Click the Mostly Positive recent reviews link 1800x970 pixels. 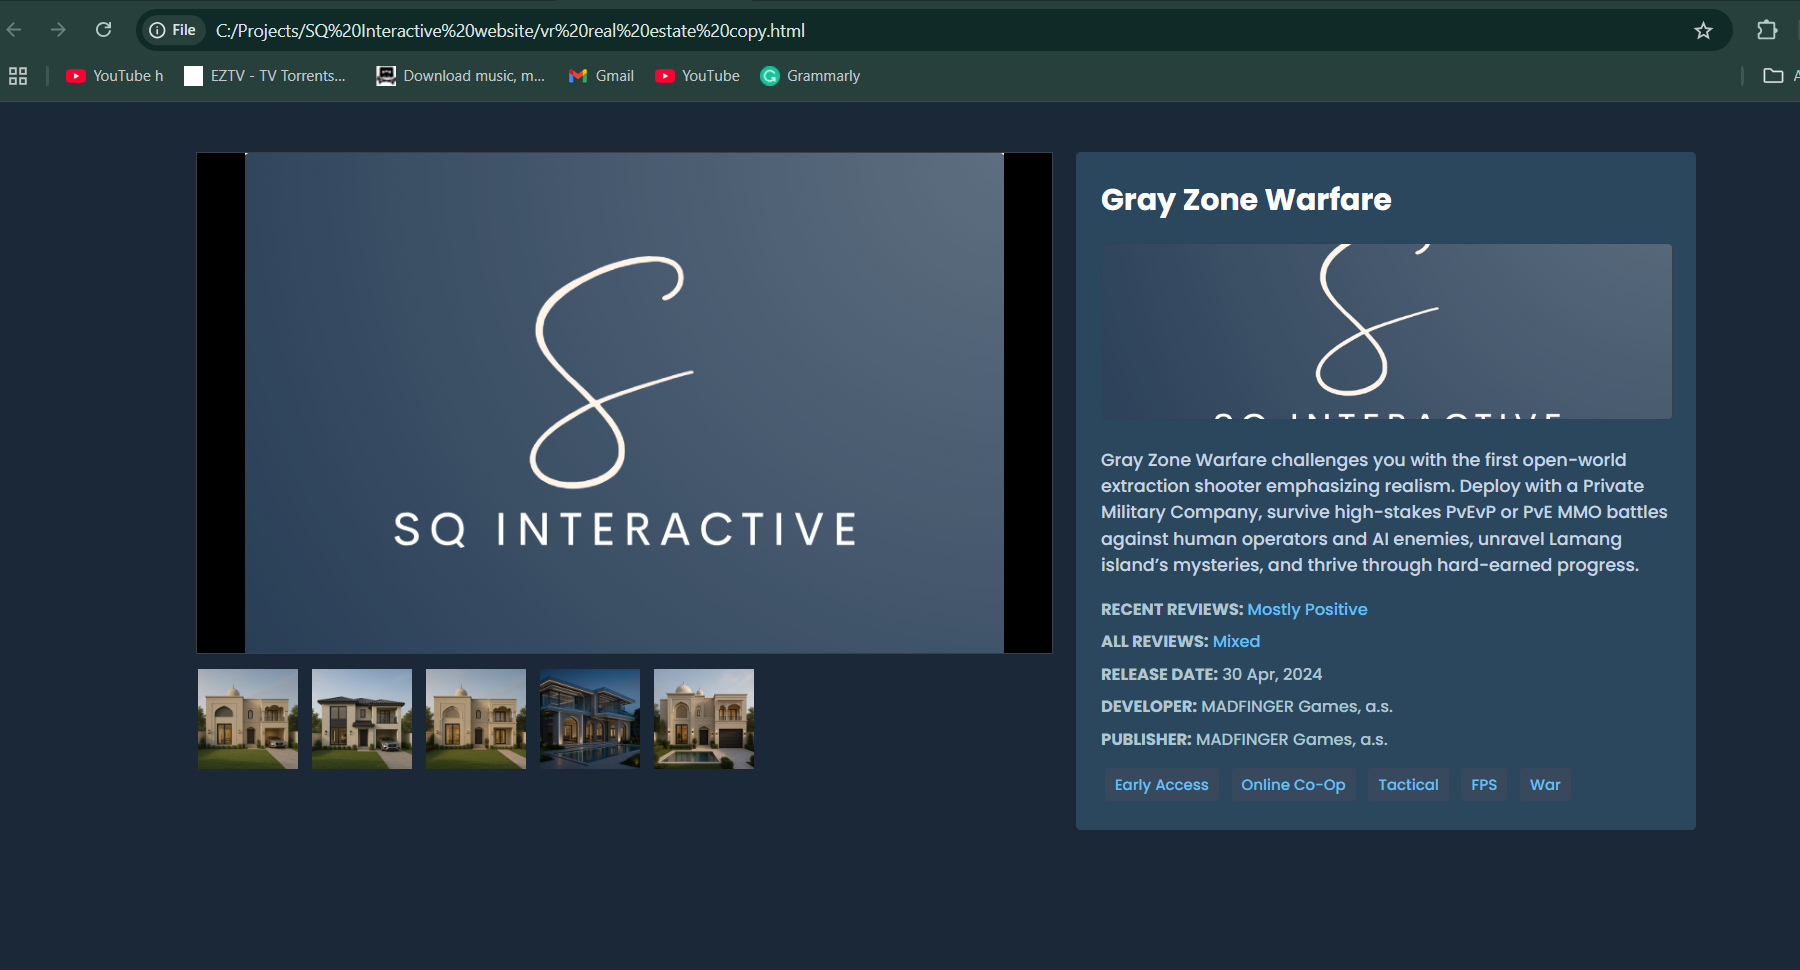[1307, 609]
